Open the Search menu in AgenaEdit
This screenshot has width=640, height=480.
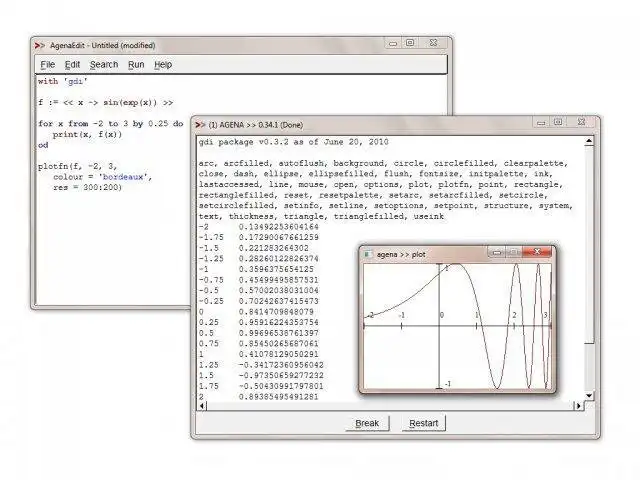click(x=104, y=64)
